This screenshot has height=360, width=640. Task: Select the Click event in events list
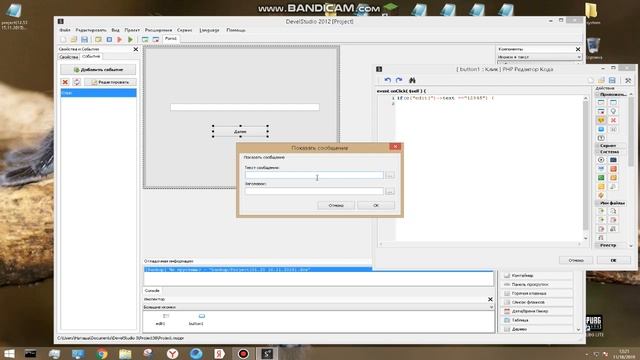tap(98, 93)
